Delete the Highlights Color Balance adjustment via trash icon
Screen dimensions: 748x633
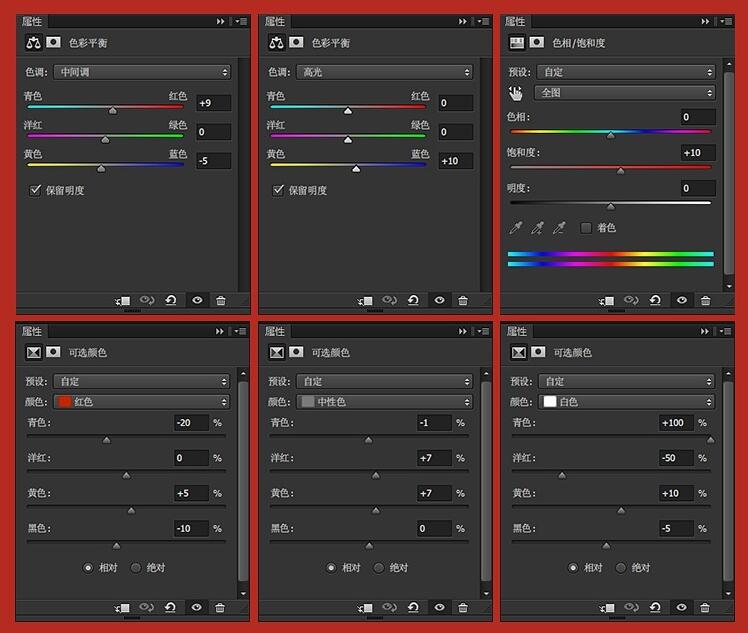463,301
